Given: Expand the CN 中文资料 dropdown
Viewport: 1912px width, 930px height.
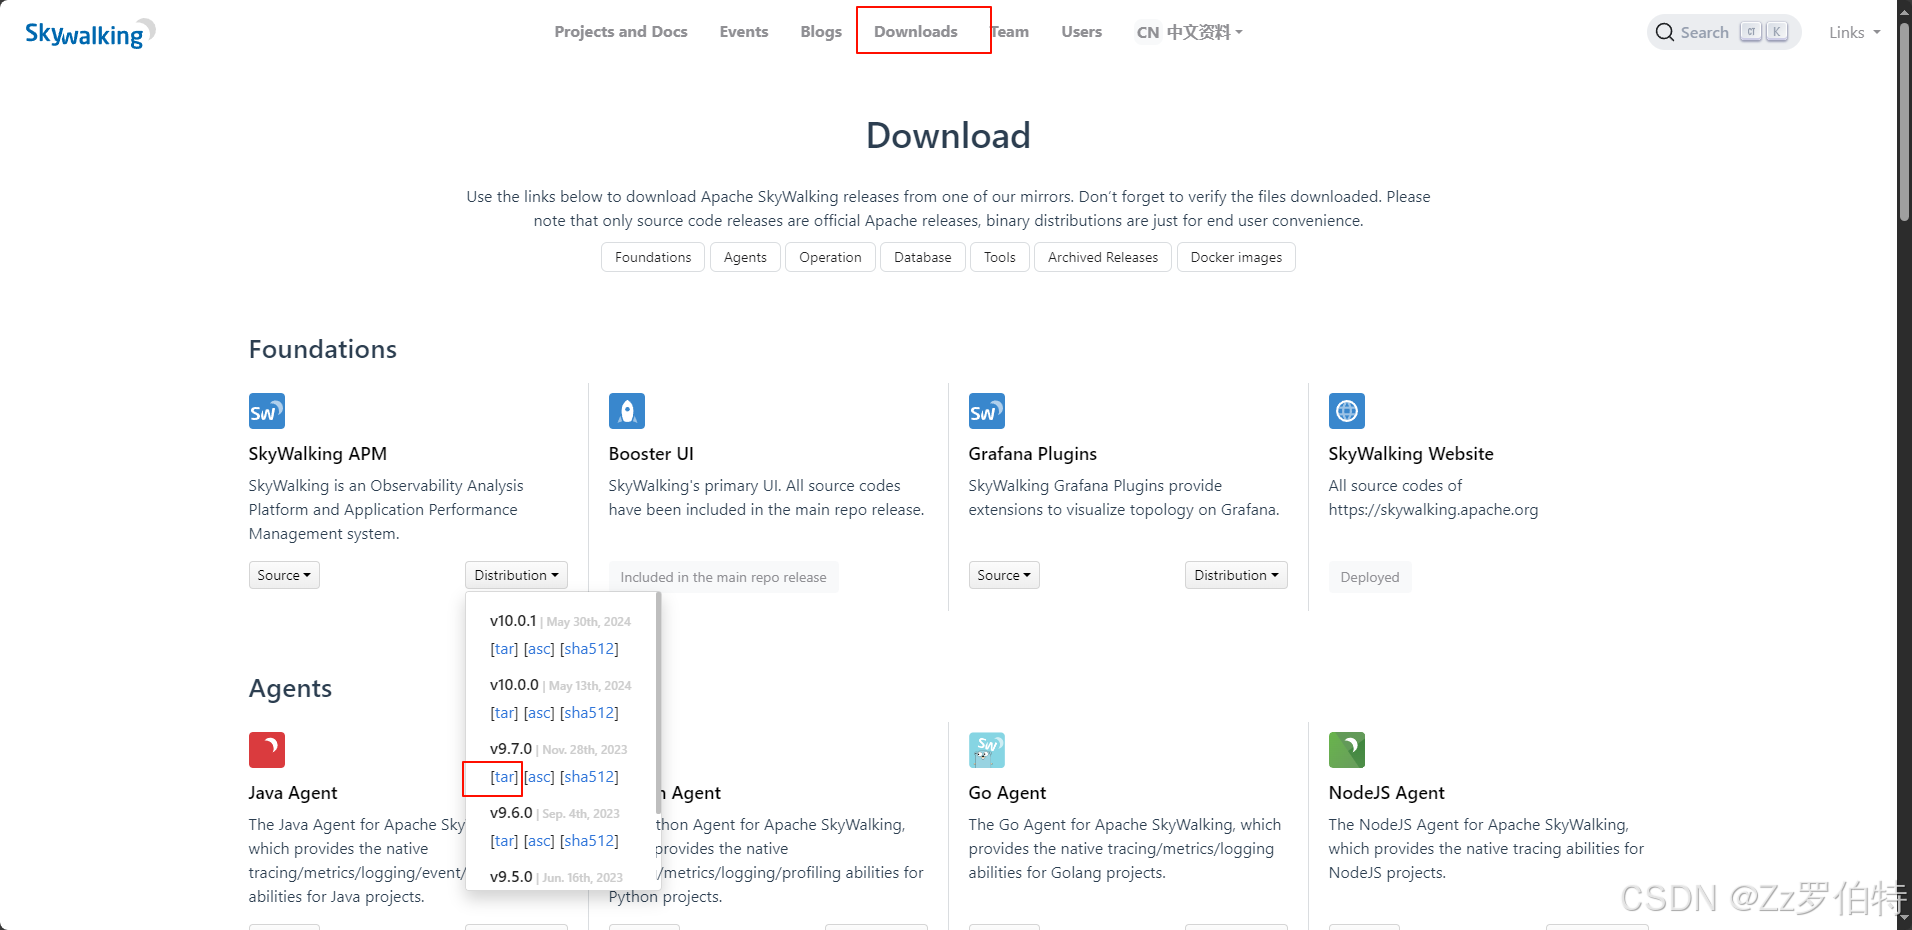Looking at the screenshot, I should [x=1190, y=32].
